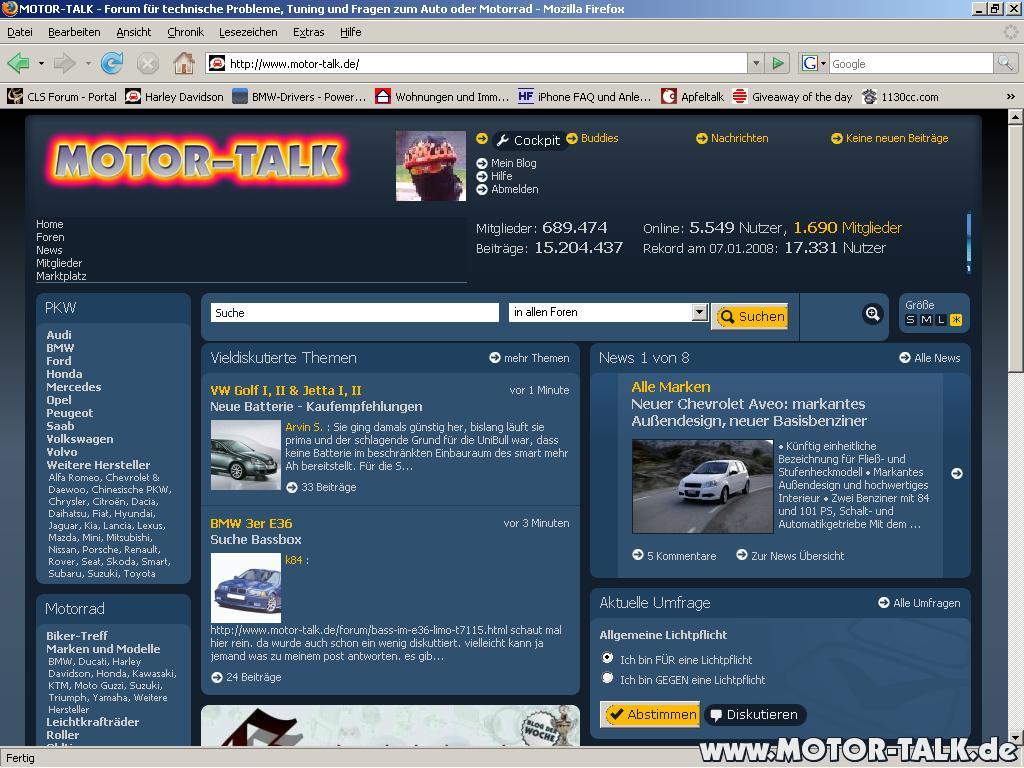Open the address bar history dropdown
The width and height of the screenshot is (1024, 768).
756,63
